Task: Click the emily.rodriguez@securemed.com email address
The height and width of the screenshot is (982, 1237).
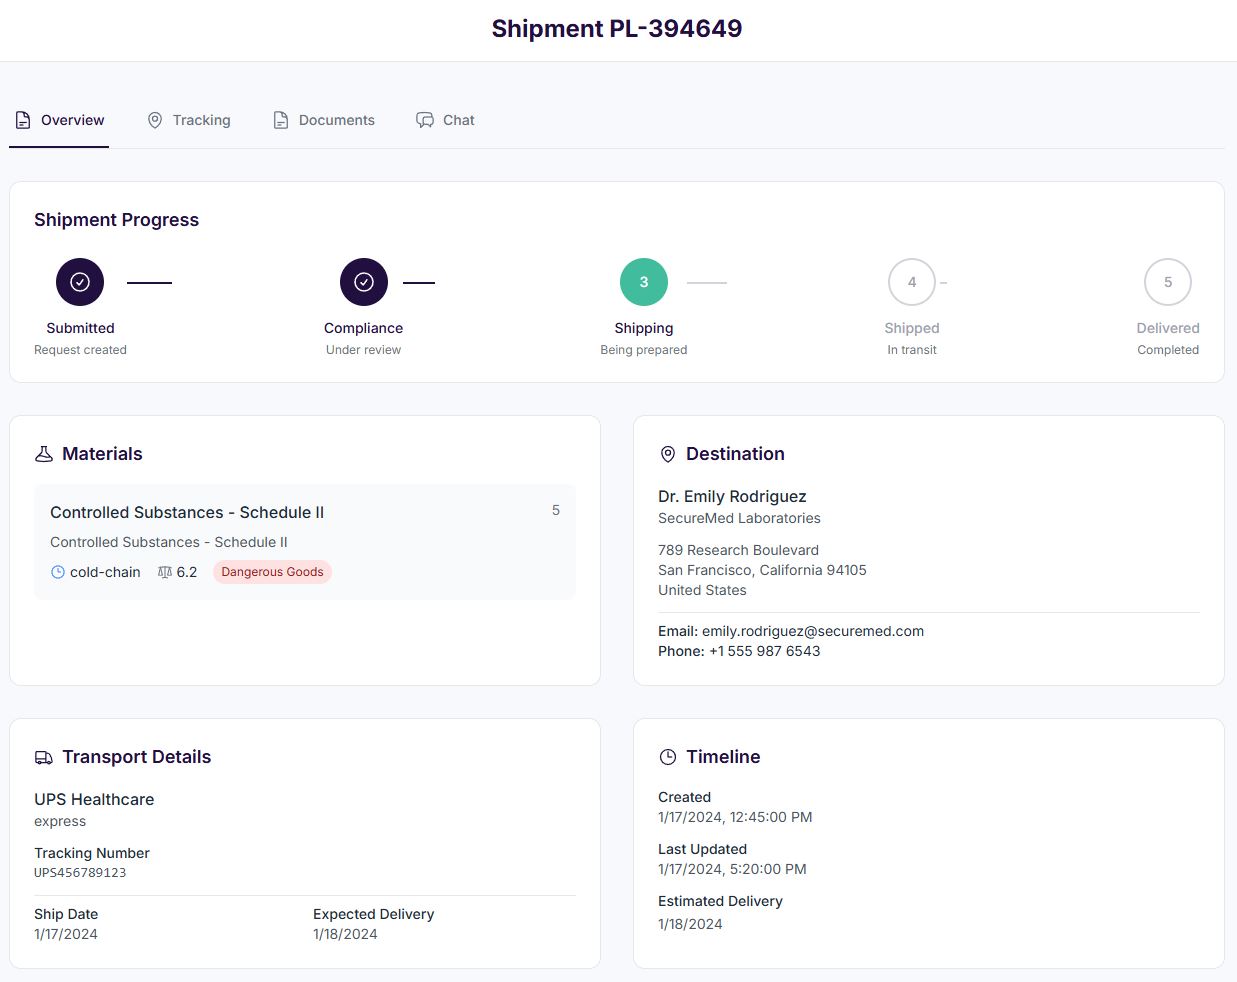Action: (813, 631)
